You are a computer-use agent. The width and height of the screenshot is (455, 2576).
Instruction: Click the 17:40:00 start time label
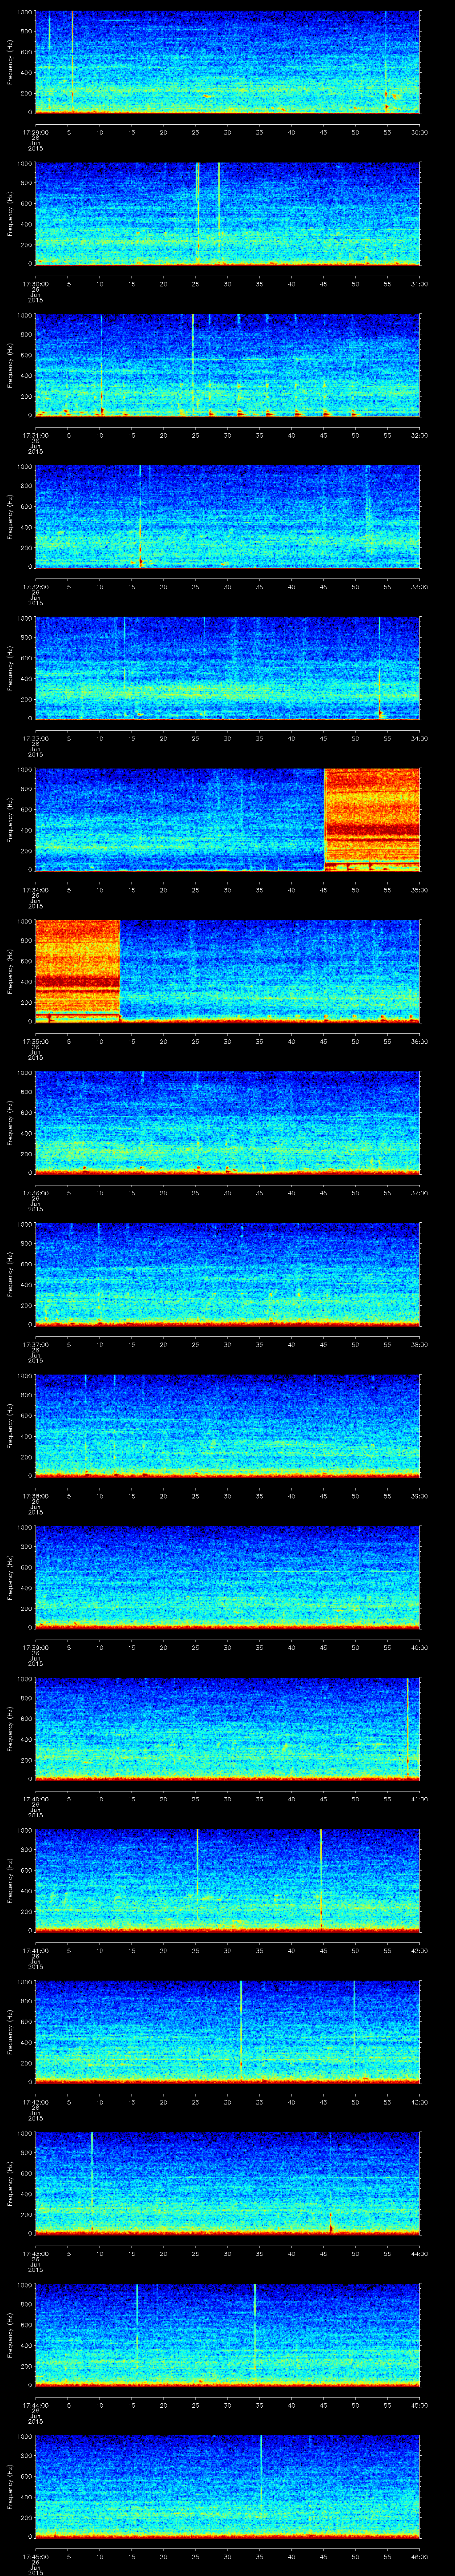(35, 1798)
